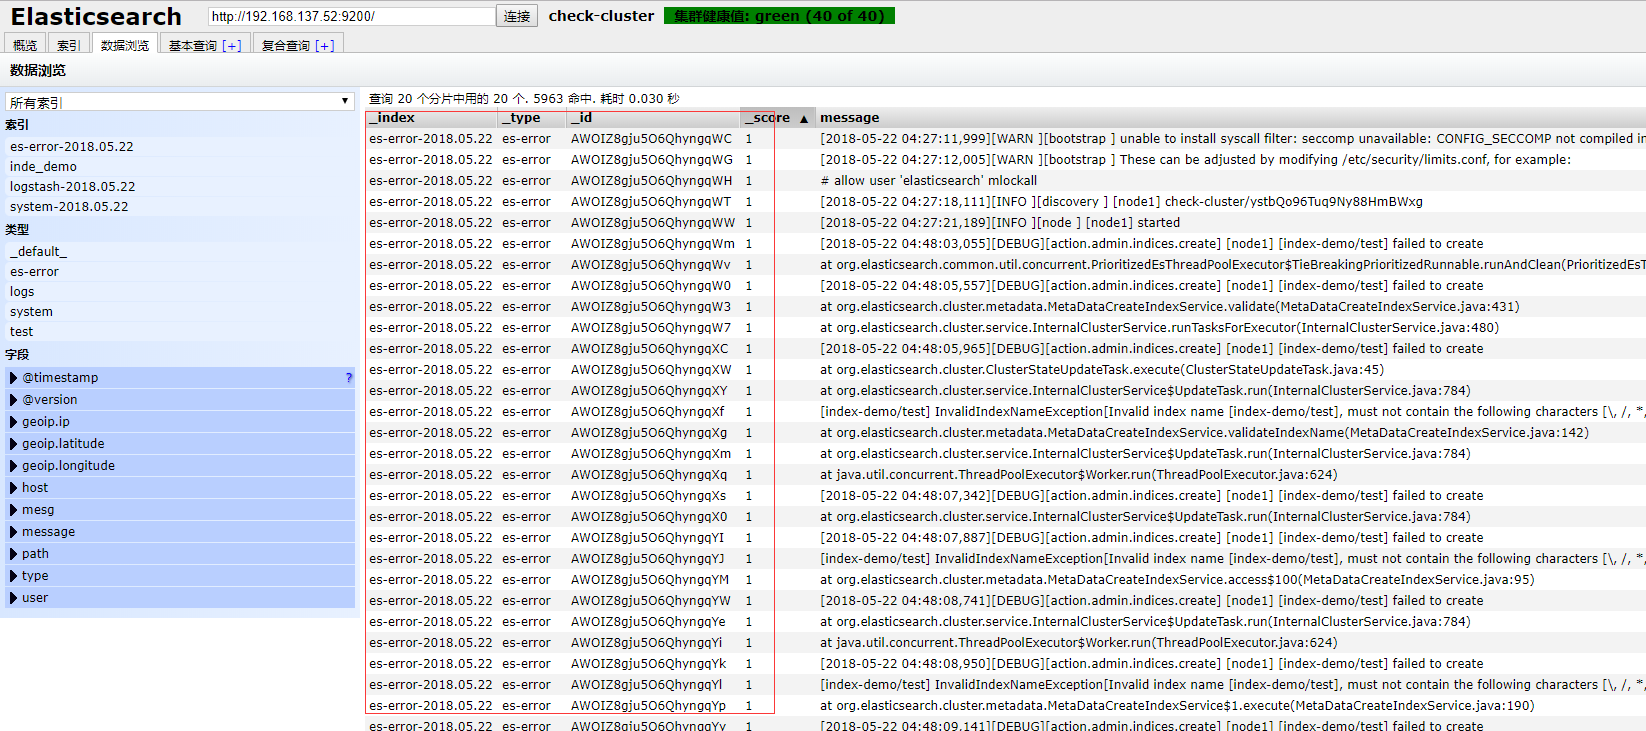Click the ClusterStateUpdateTask.java:45 message
The width and height of the screenshot is (1646, 731).
[1102, 370]
